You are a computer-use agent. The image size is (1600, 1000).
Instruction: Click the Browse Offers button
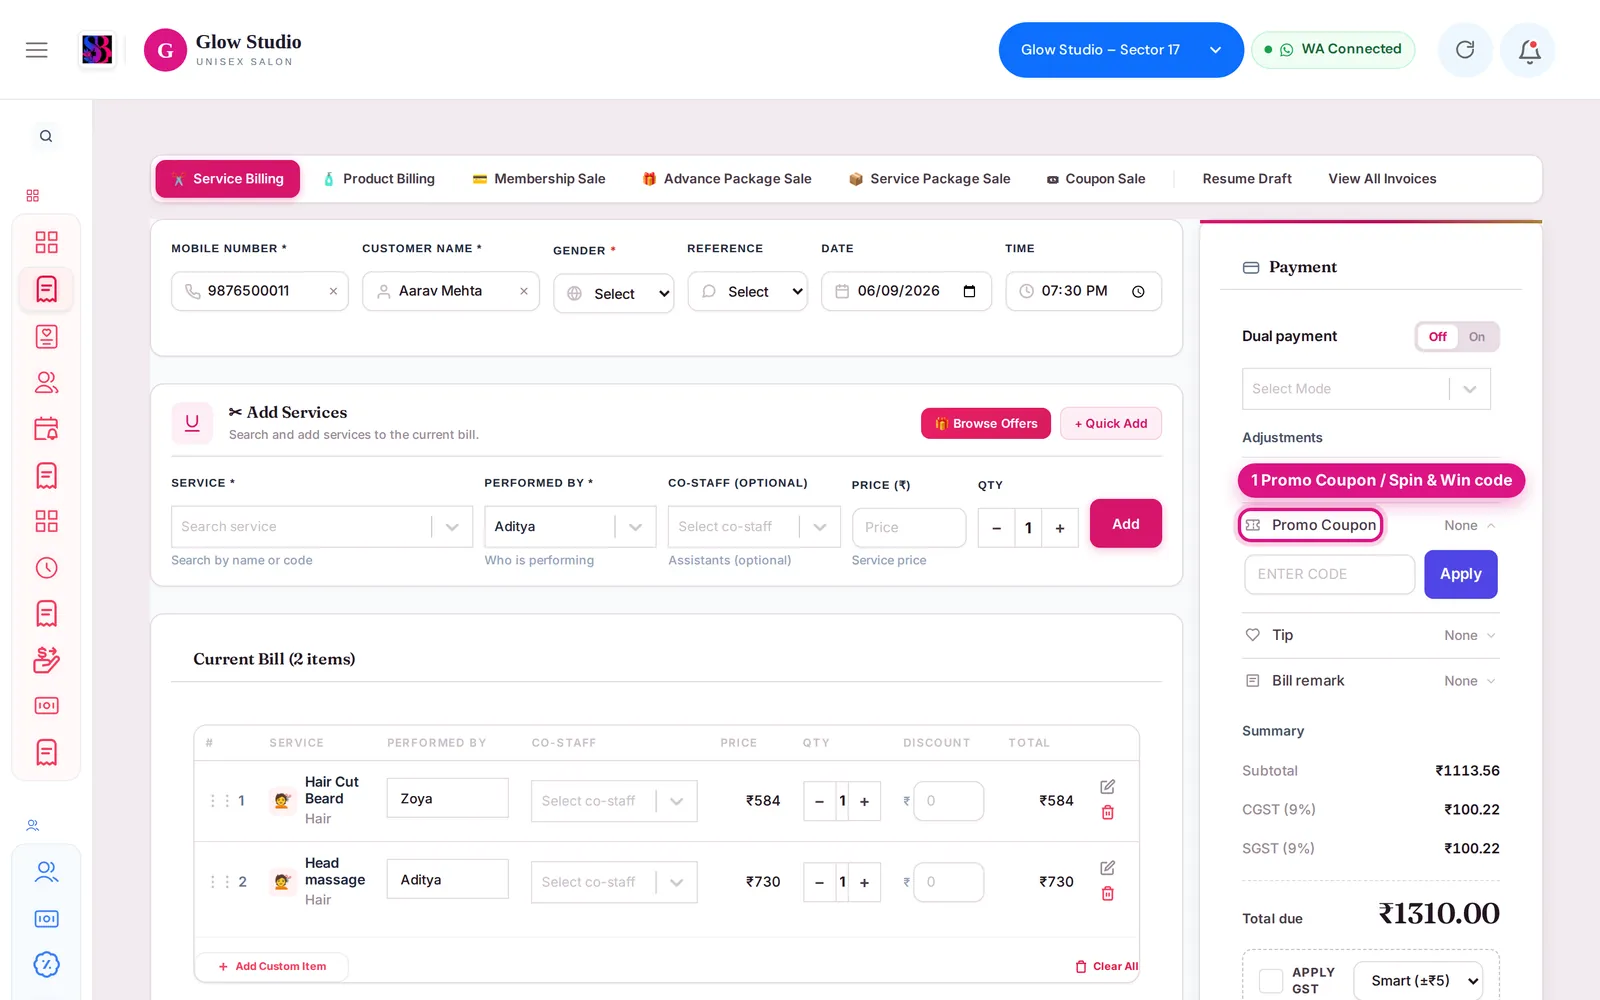pos(986,424)
